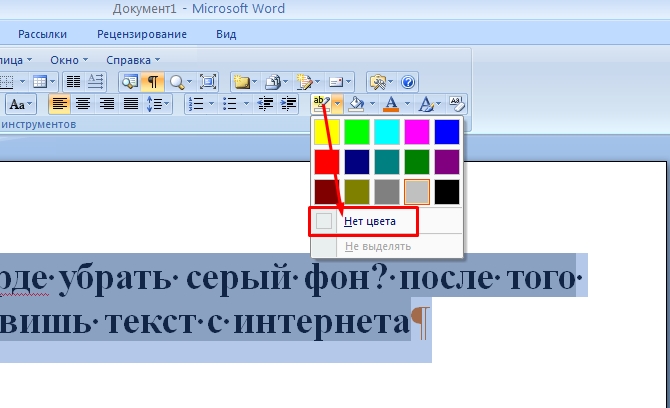
Task: Pick the light gray highlight swatch
Action: click(x=417, y=192)
